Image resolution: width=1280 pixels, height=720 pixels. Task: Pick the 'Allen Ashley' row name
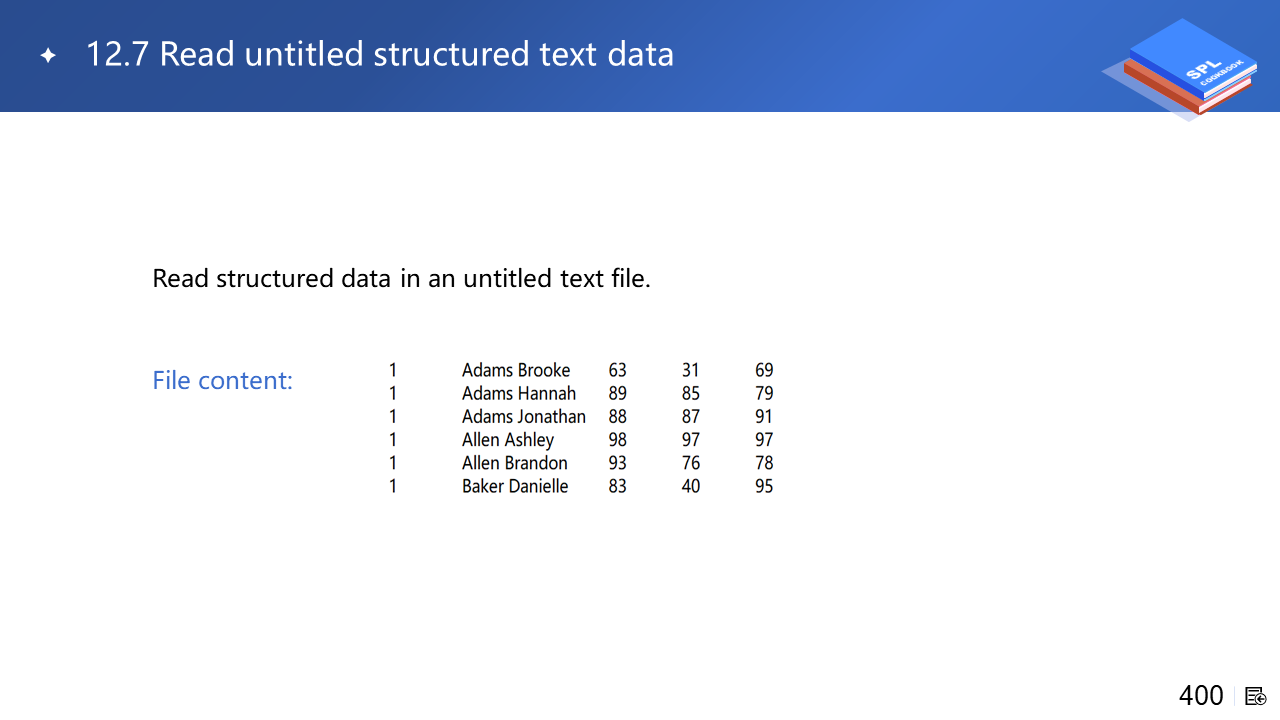[508, 439]
